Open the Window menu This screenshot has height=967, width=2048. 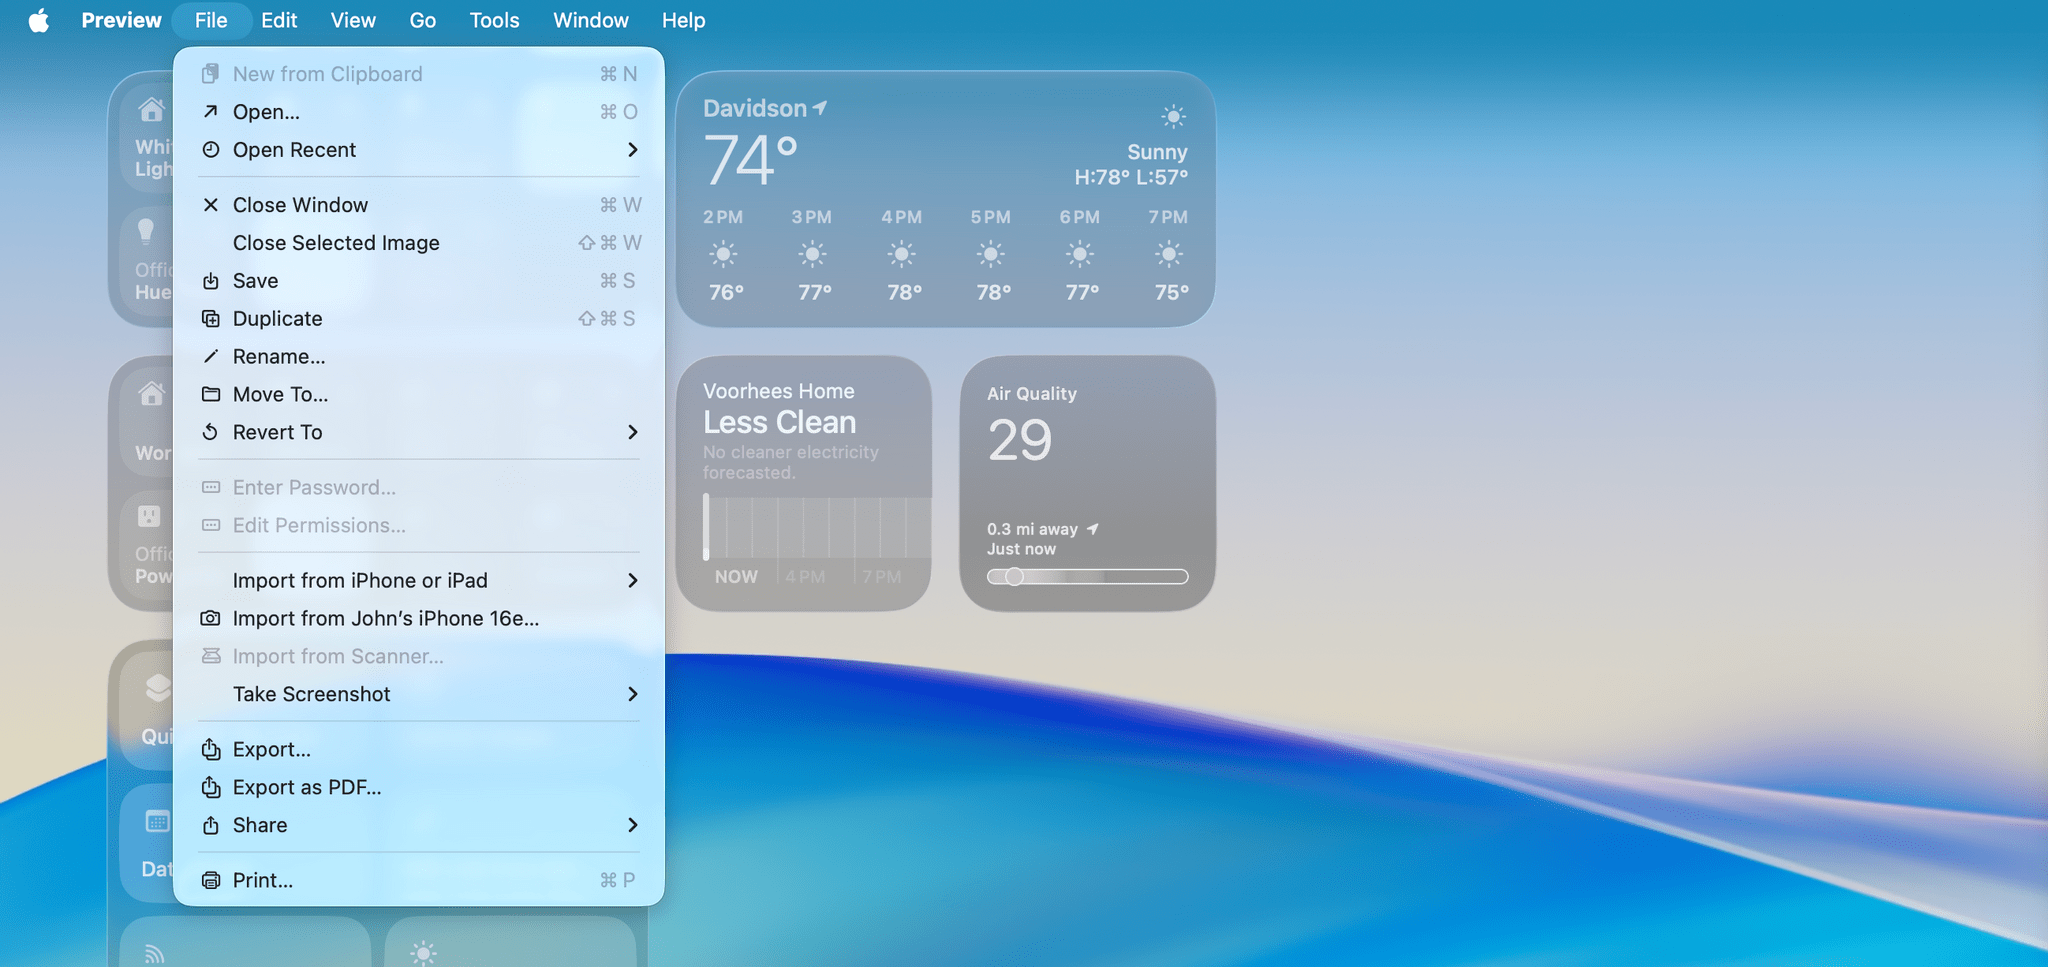click(x=591, y=20)
